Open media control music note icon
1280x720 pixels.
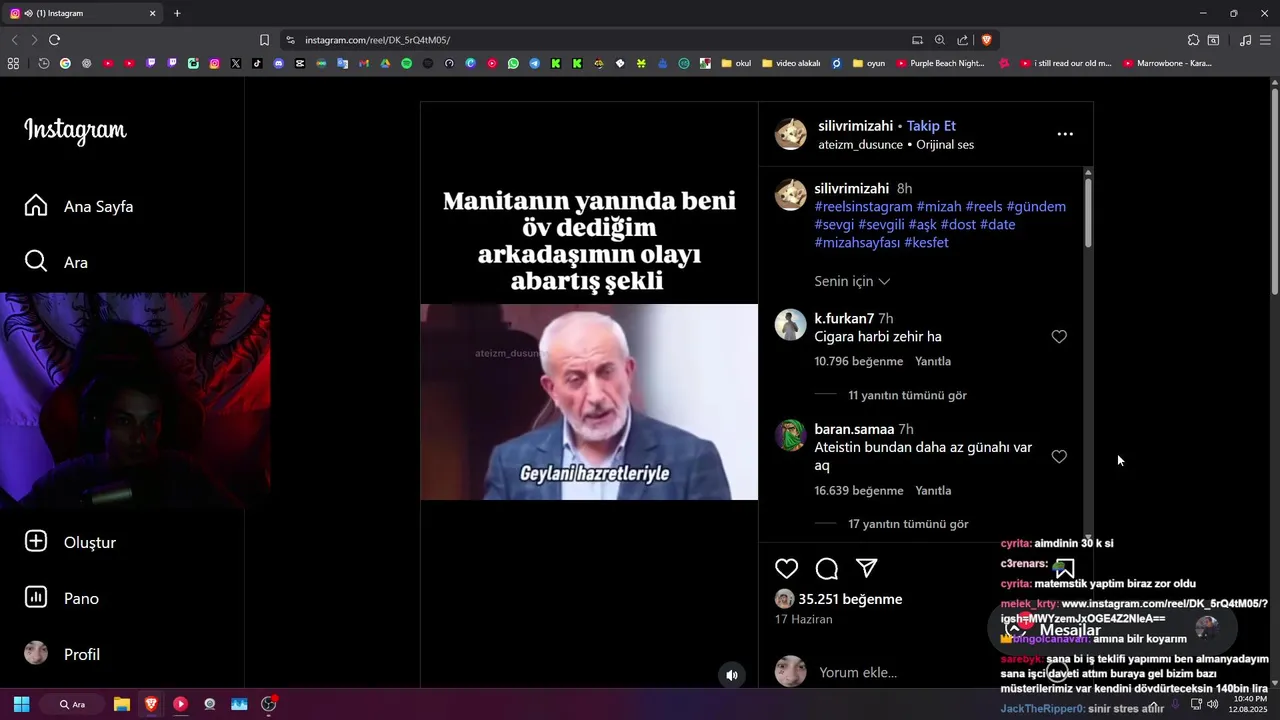tap(1245, 40)
